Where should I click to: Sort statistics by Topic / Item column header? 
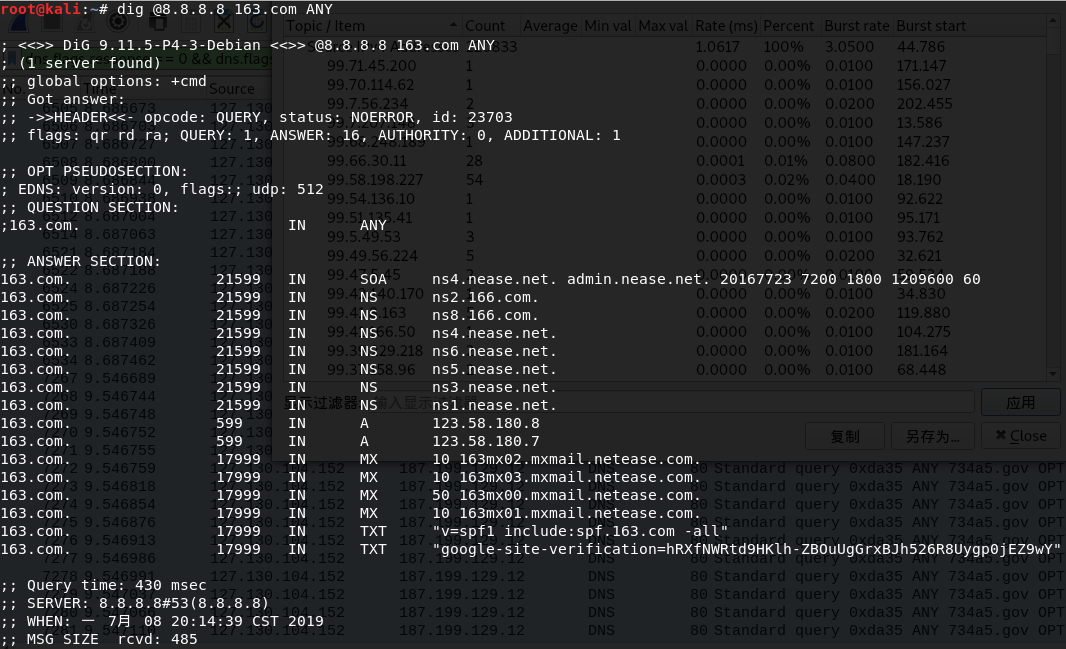click(x=372, y=26)
